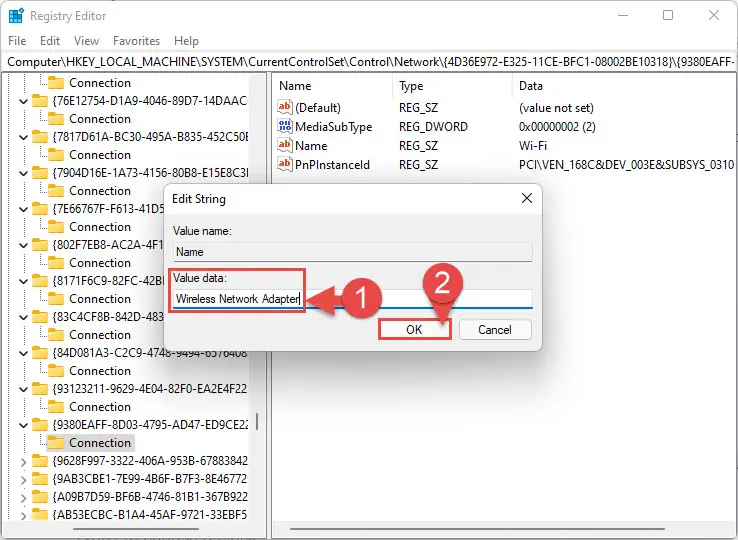The image size is (738, 540).
Task: Click the Value data text field
Action: pos(353,299)
